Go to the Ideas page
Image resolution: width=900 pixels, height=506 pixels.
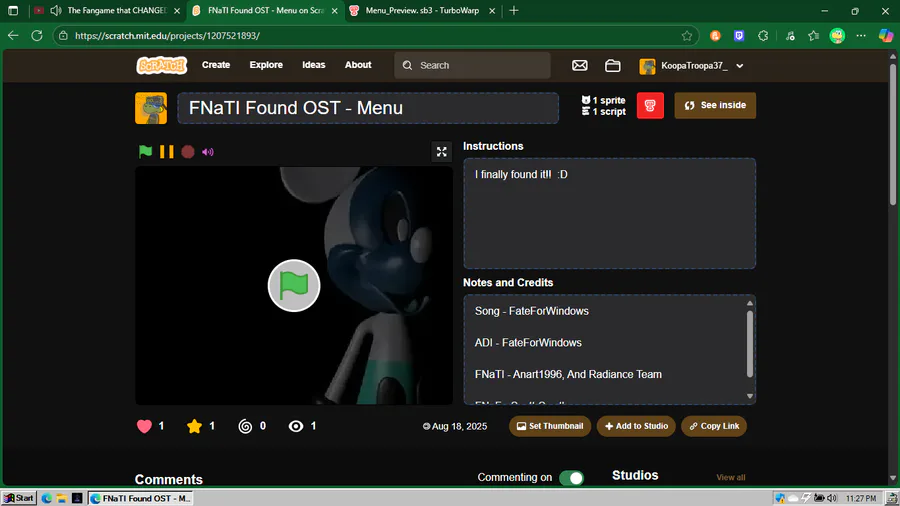click(313, 65)
